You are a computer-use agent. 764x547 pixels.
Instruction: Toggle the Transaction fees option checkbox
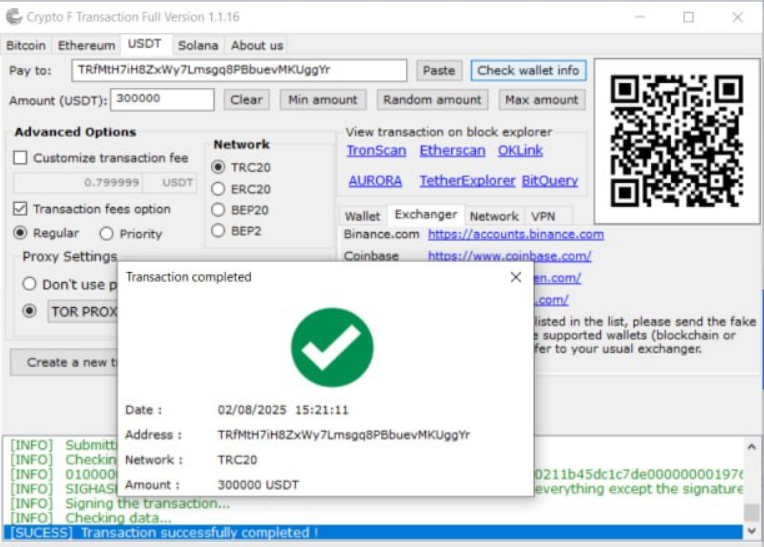click(x=20, y=209)
